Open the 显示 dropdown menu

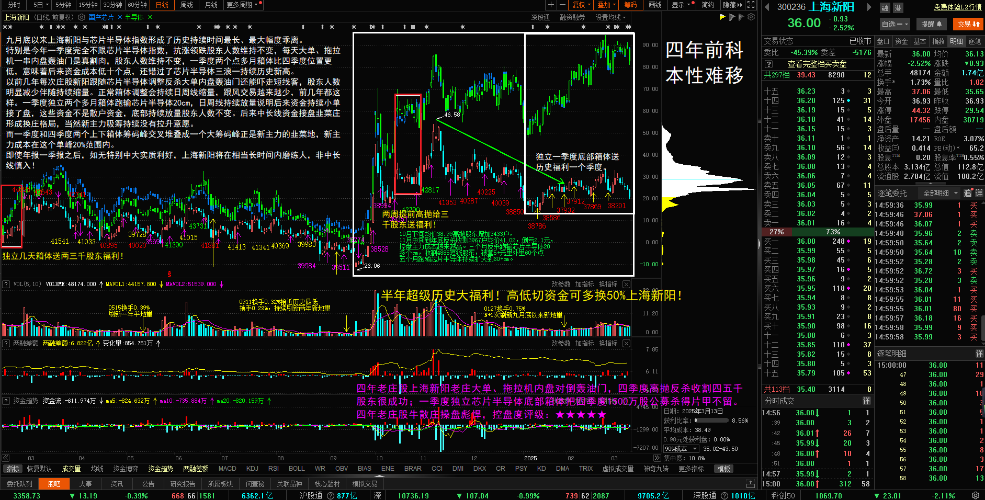click(682, 5)
